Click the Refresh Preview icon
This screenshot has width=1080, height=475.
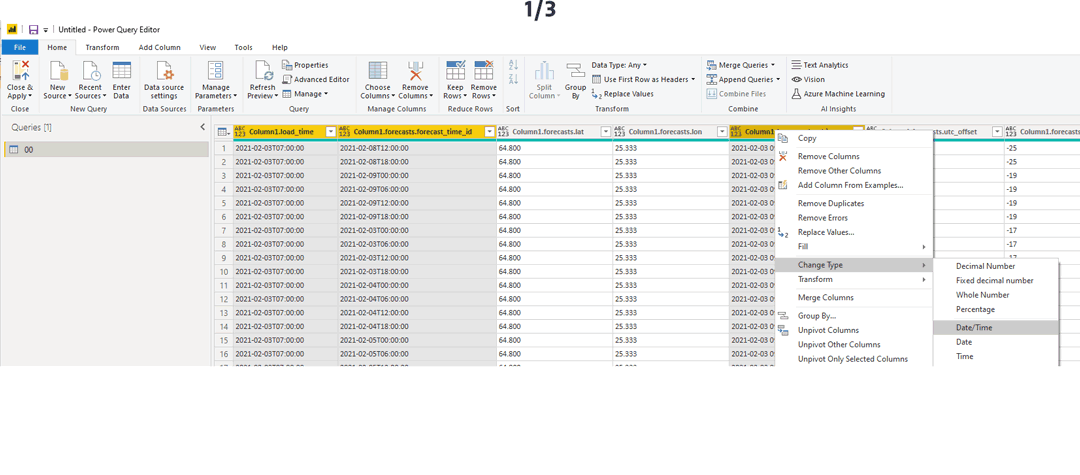[262, 71]
